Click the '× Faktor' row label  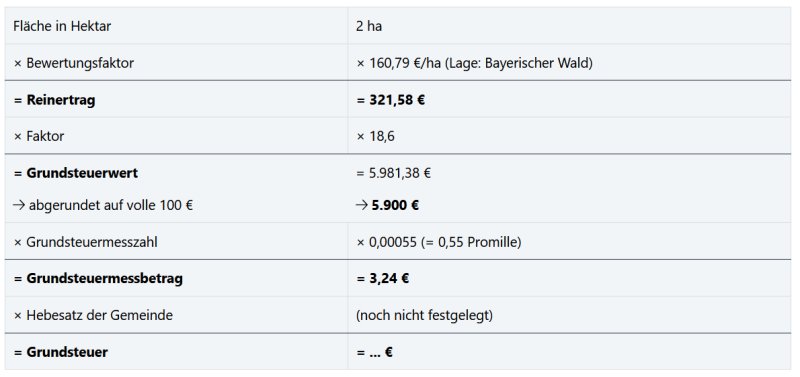coord(39,136)
